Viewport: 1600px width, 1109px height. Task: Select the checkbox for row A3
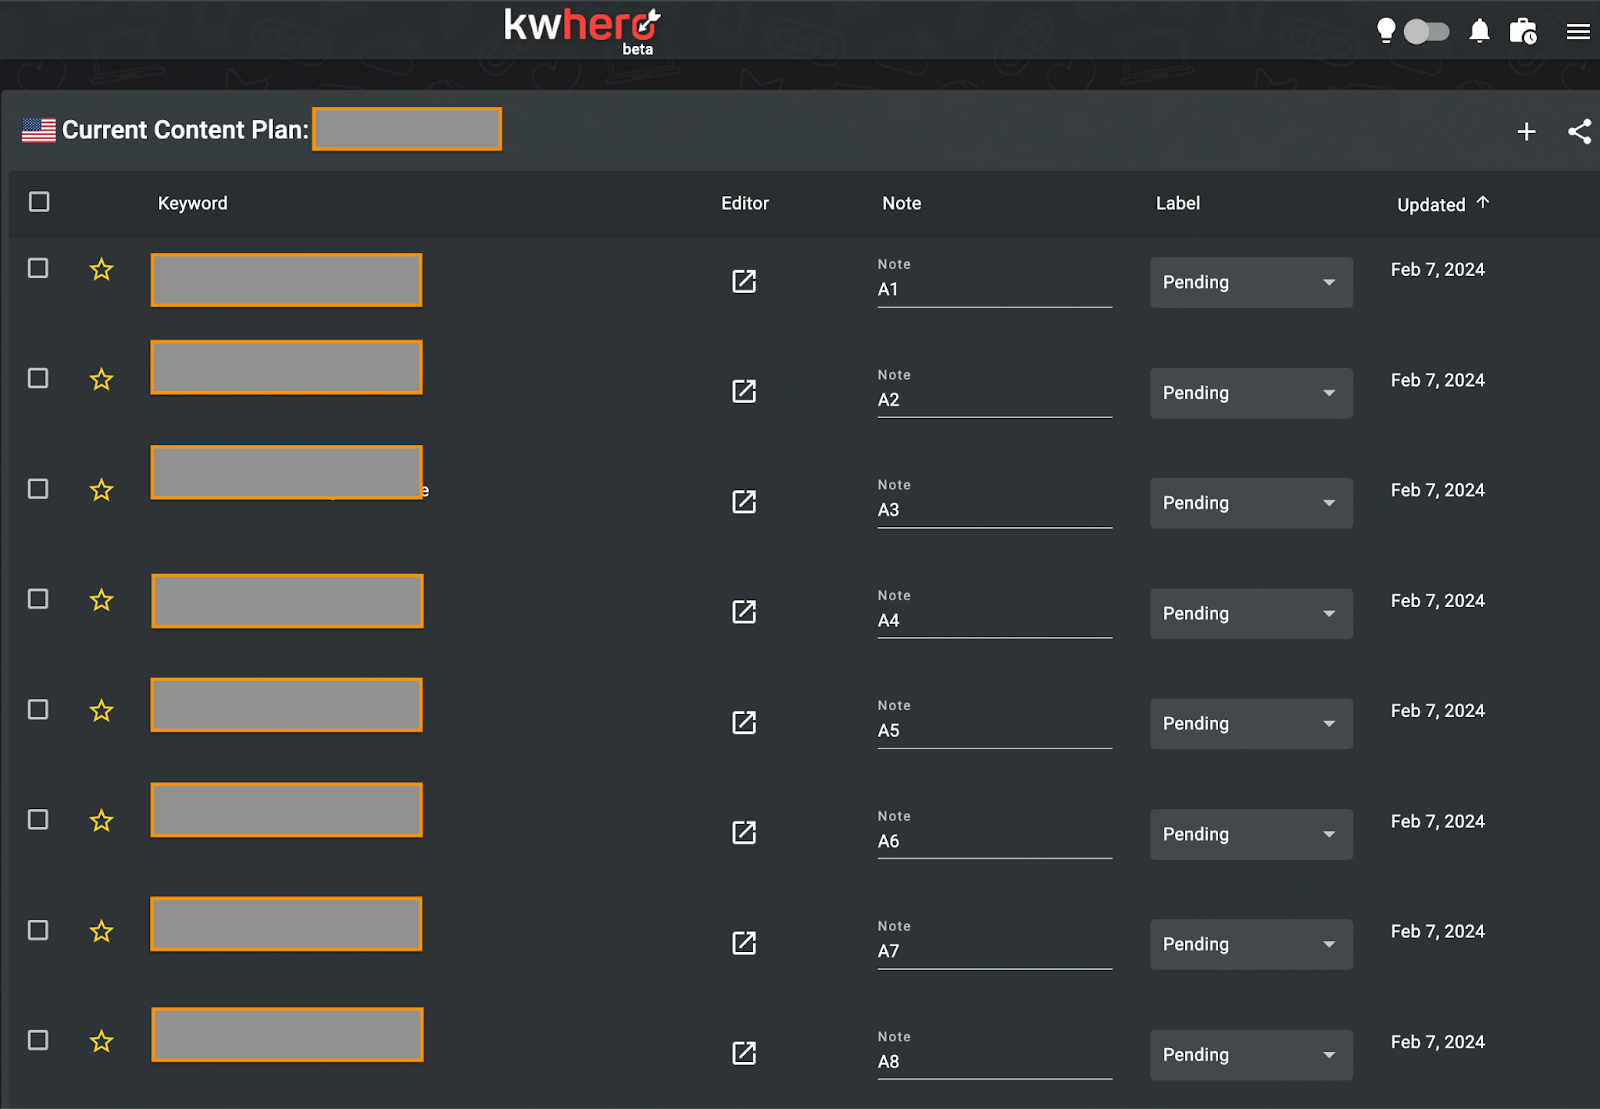click(38, 488)
